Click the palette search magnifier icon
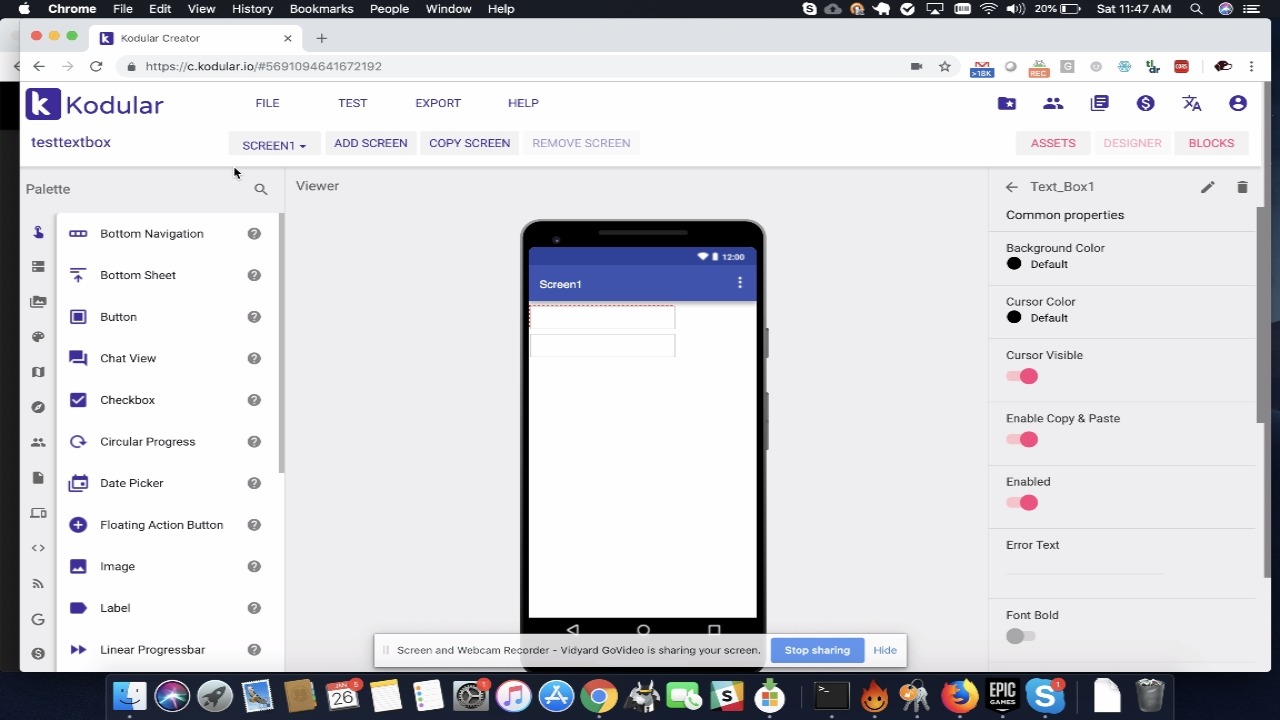The height and width of the screenshot is (720, 1280). click(x=261, y=189)
